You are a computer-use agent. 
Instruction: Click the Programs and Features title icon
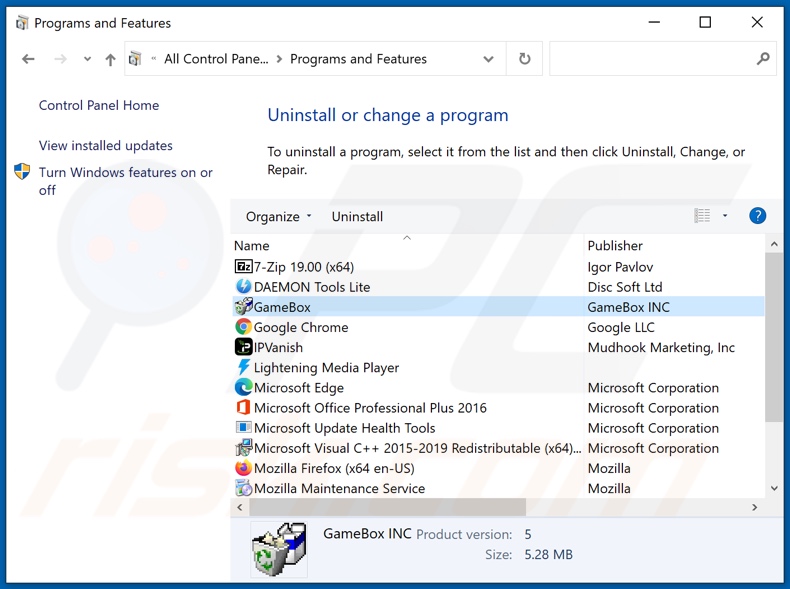coord(22,23)
